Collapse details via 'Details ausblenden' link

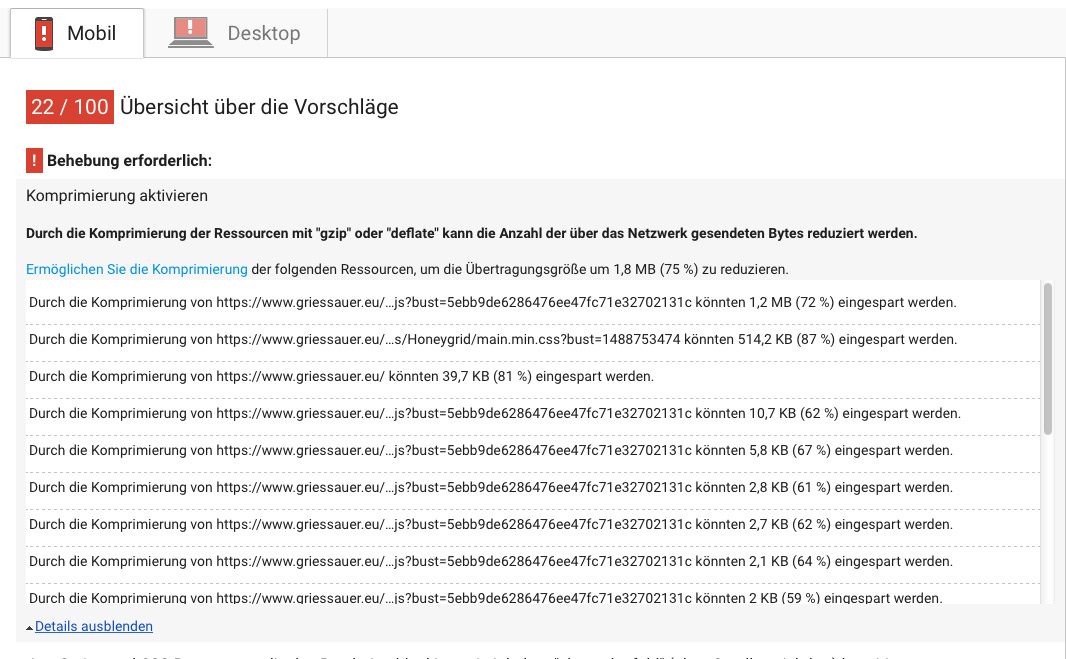coord(94,626)
